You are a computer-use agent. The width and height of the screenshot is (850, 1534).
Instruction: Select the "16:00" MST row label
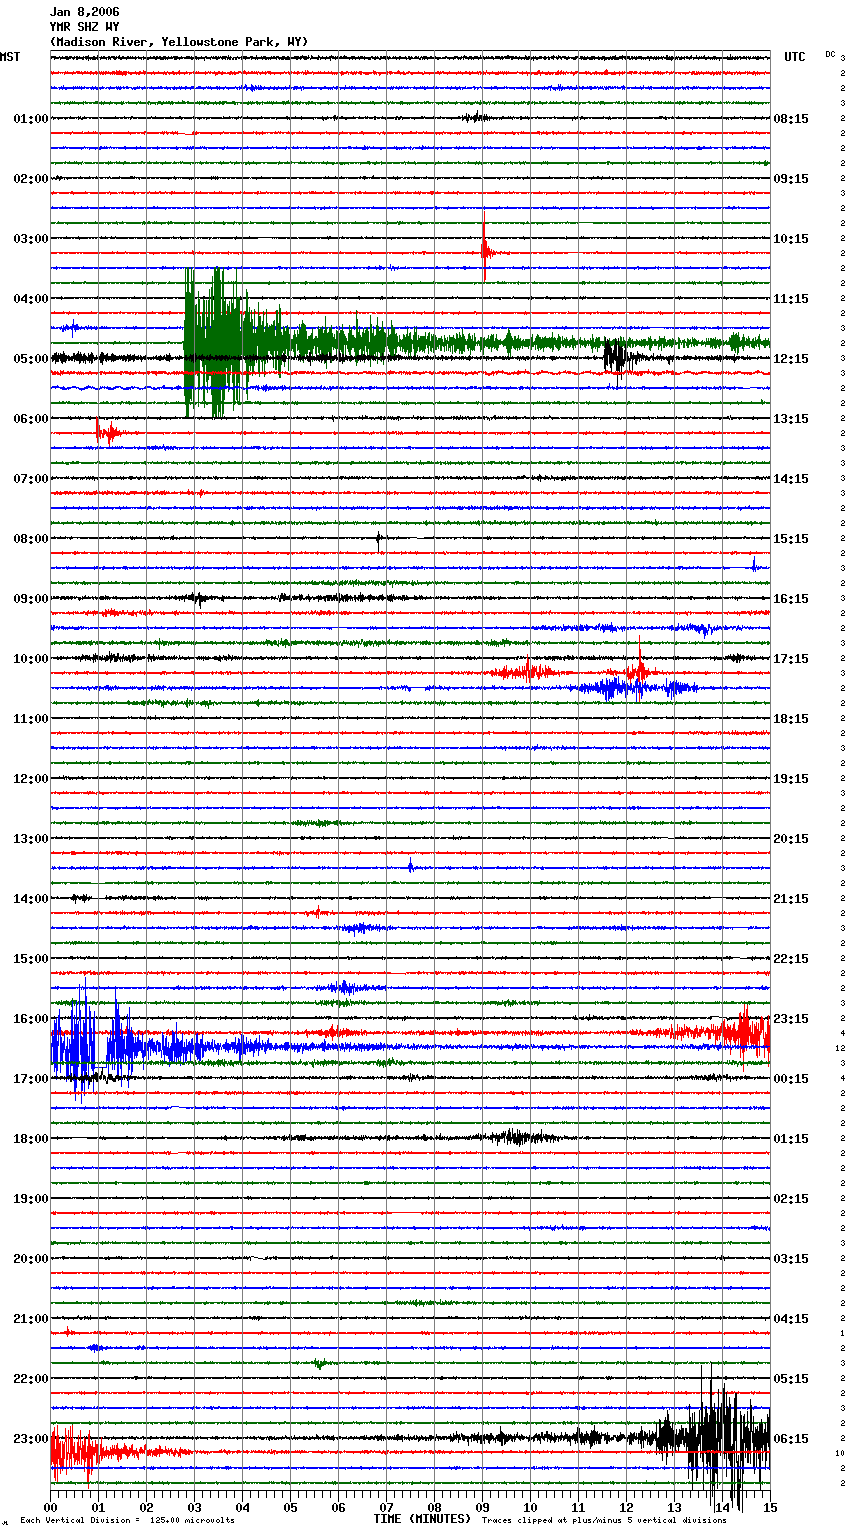[x=31, y=1019]
